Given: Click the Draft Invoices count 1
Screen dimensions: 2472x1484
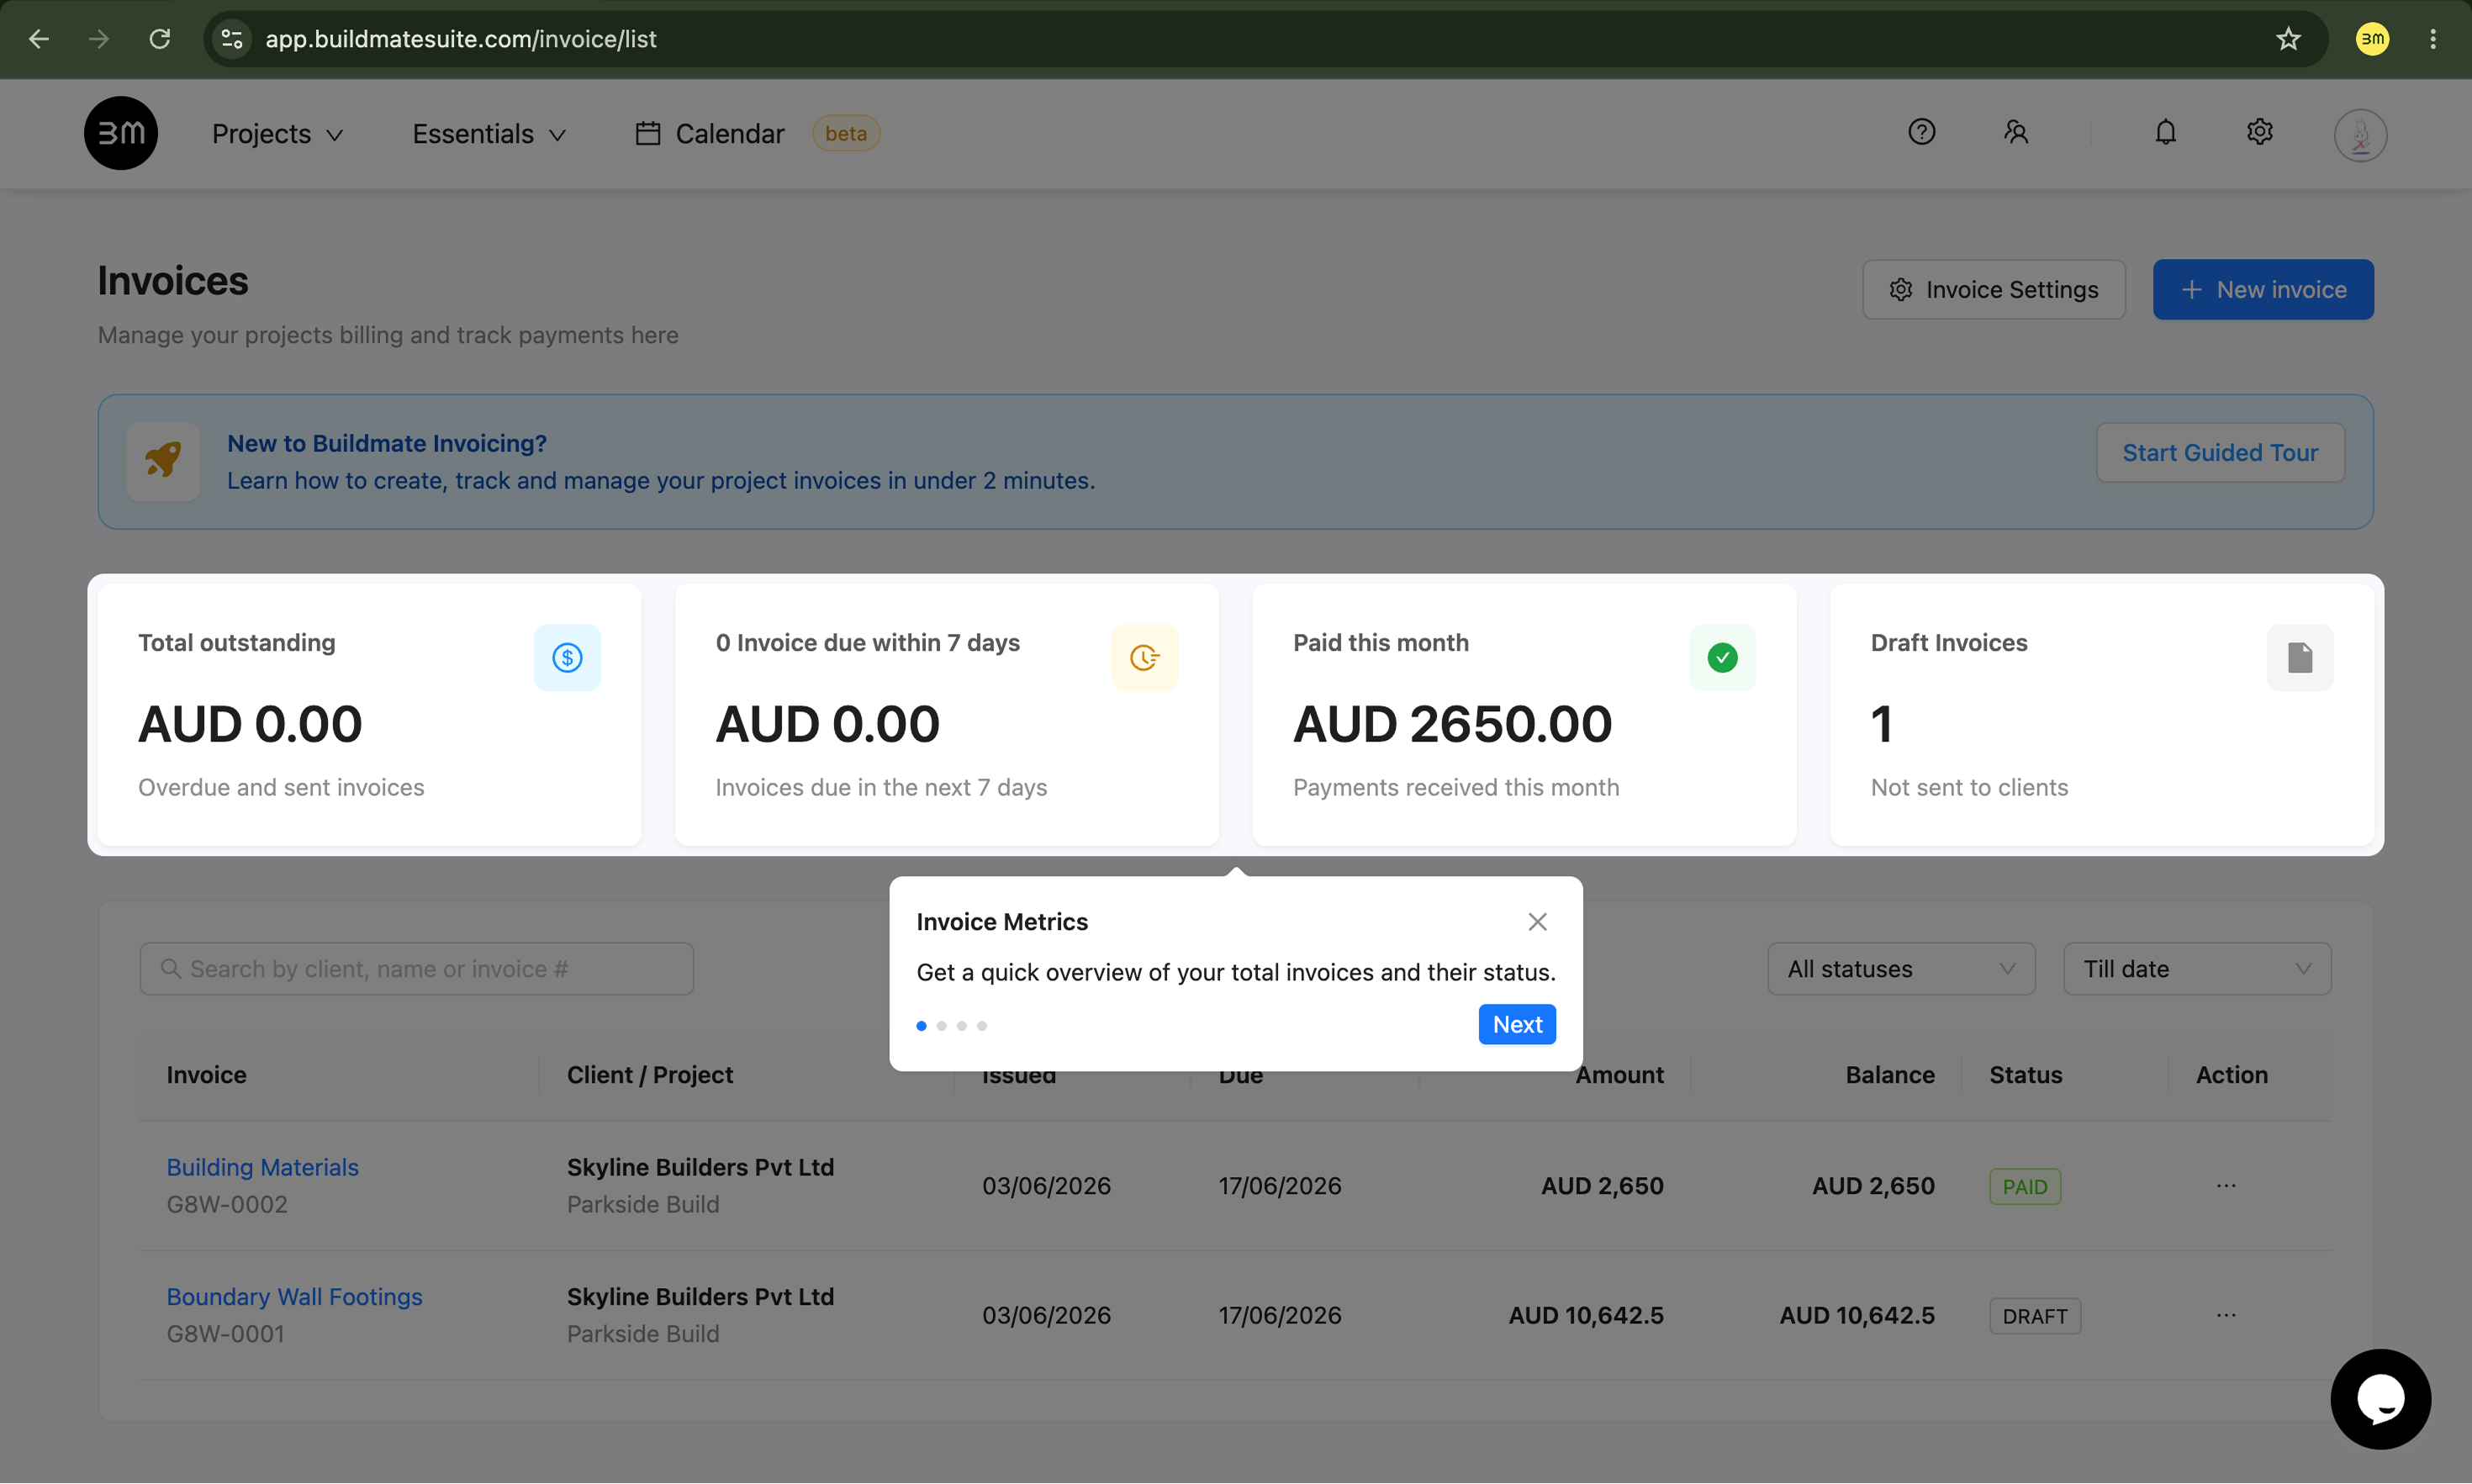Looking at the screenshot, I should pyautogui.click(x=1881, y=723).
